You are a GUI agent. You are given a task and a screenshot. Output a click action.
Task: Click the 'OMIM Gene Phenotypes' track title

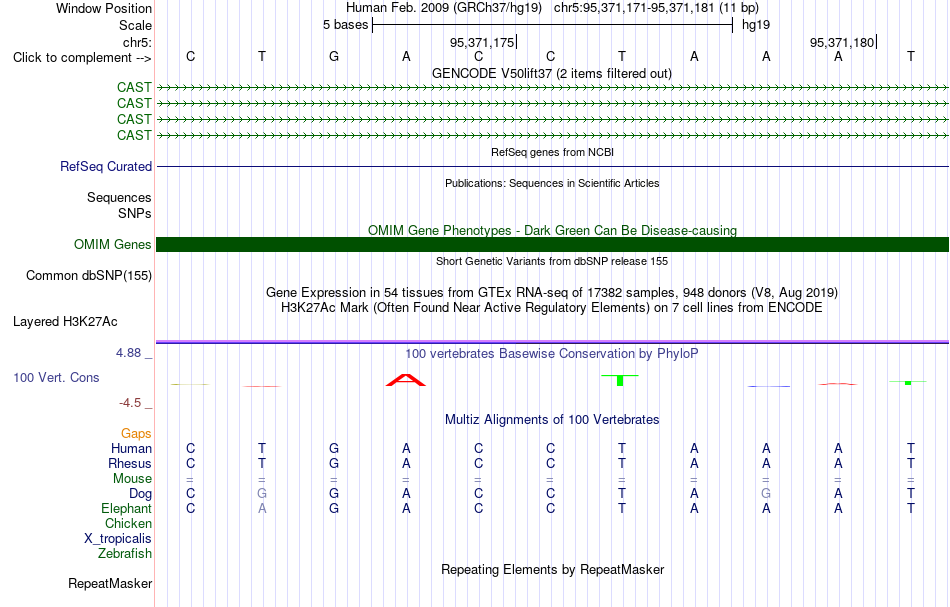click(553, 231)
